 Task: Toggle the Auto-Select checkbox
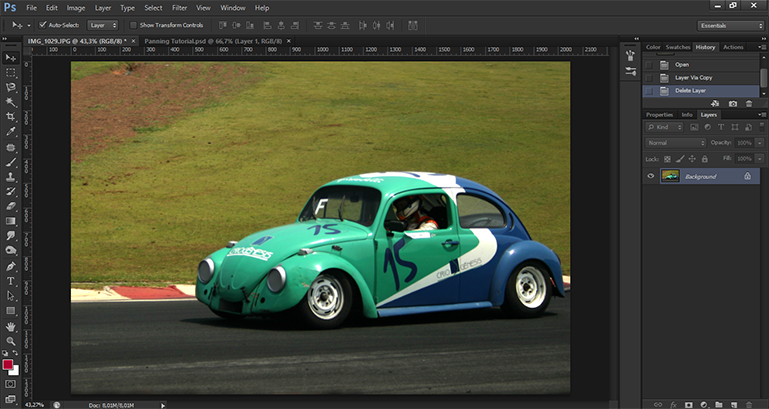point(40,24)
